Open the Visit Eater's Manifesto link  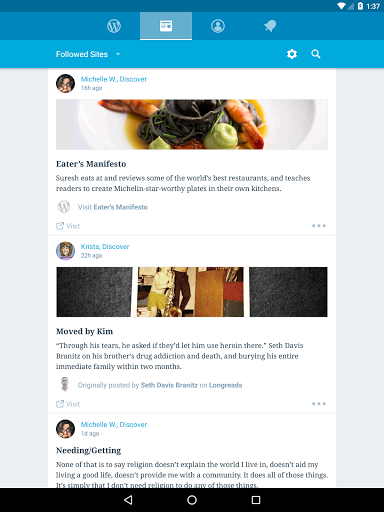pos(113,207)
